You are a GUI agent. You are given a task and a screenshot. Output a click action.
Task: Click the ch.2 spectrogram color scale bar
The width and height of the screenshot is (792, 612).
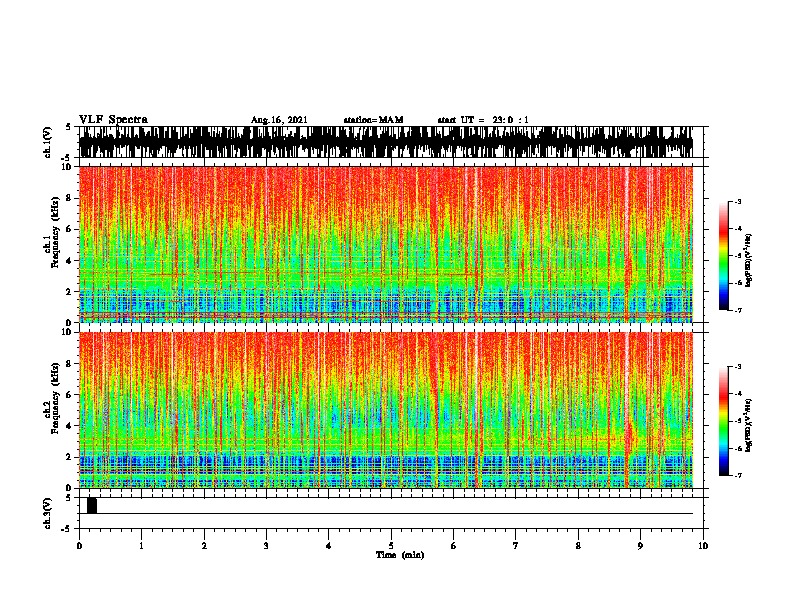[x=723, y=421]
